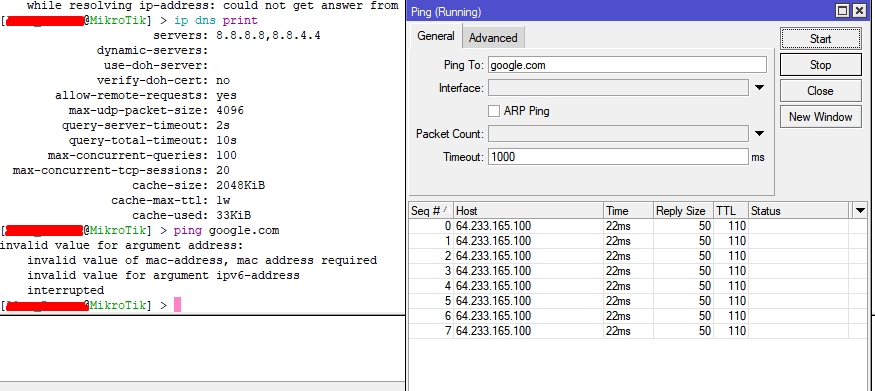The width and height of the screenshot is (875, 391).
Task: Click terminal text 'ip dns print'
Action: click(216, 21)
